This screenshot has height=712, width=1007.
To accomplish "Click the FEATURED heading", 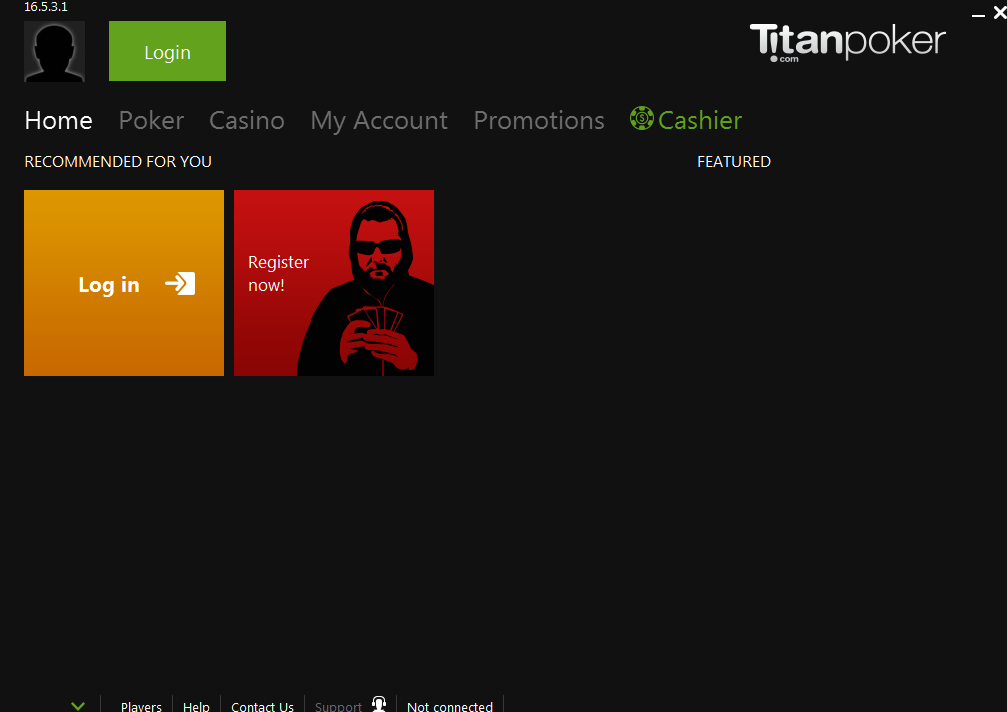I will 734,162.
